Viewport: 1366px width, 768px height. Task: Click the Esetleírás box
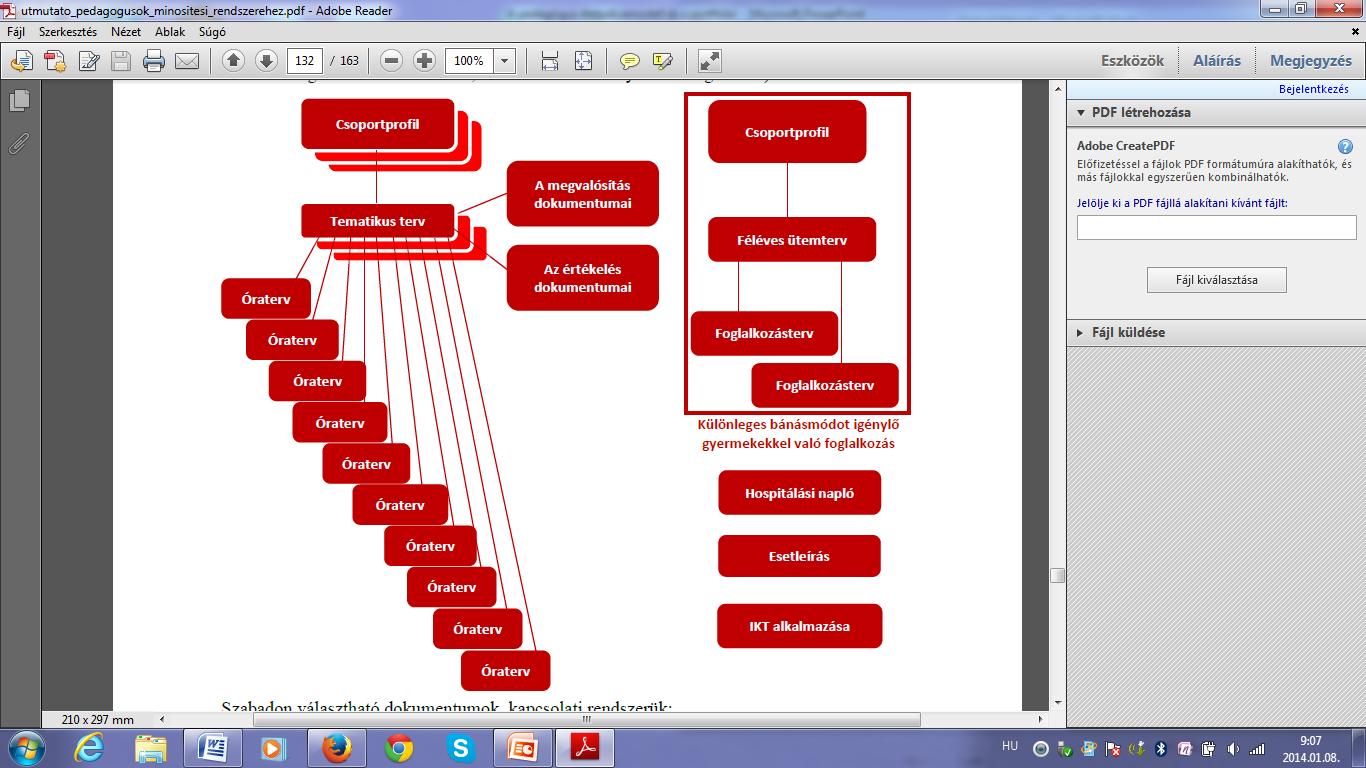coord(799,556)
